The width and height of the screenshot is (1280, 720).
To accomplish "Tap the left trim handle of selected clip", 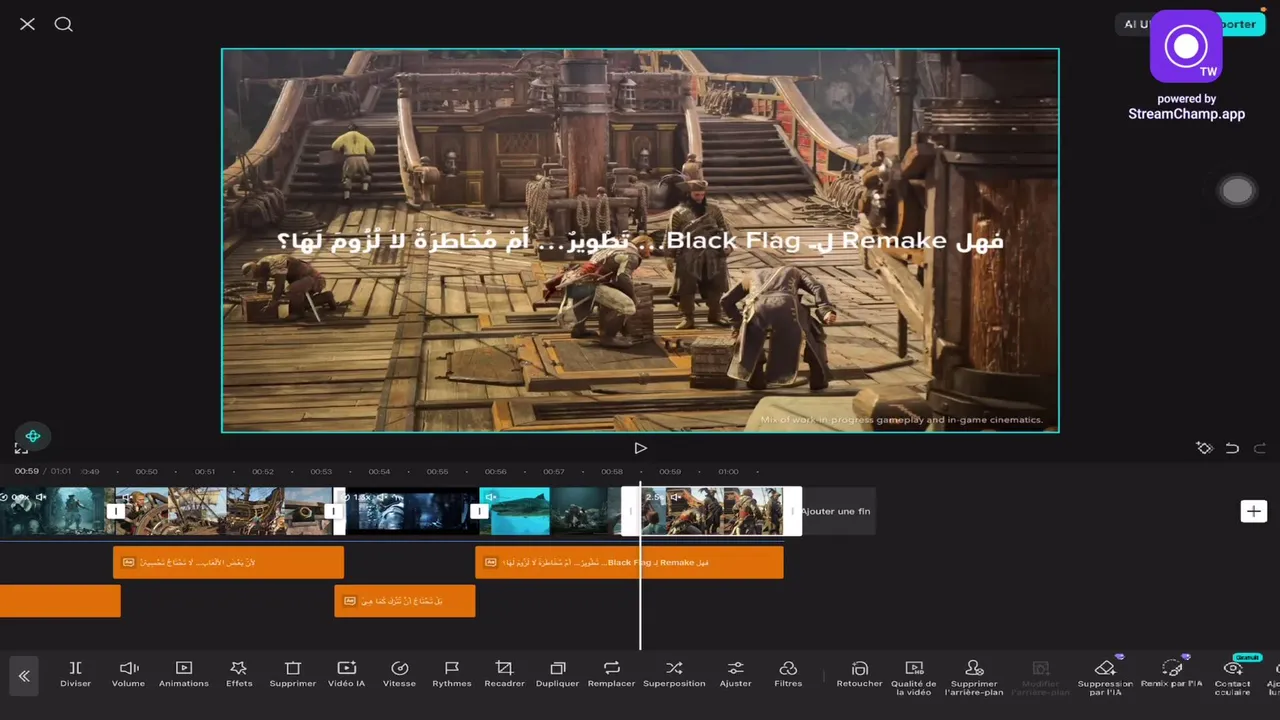I will [x=630, y=511].
